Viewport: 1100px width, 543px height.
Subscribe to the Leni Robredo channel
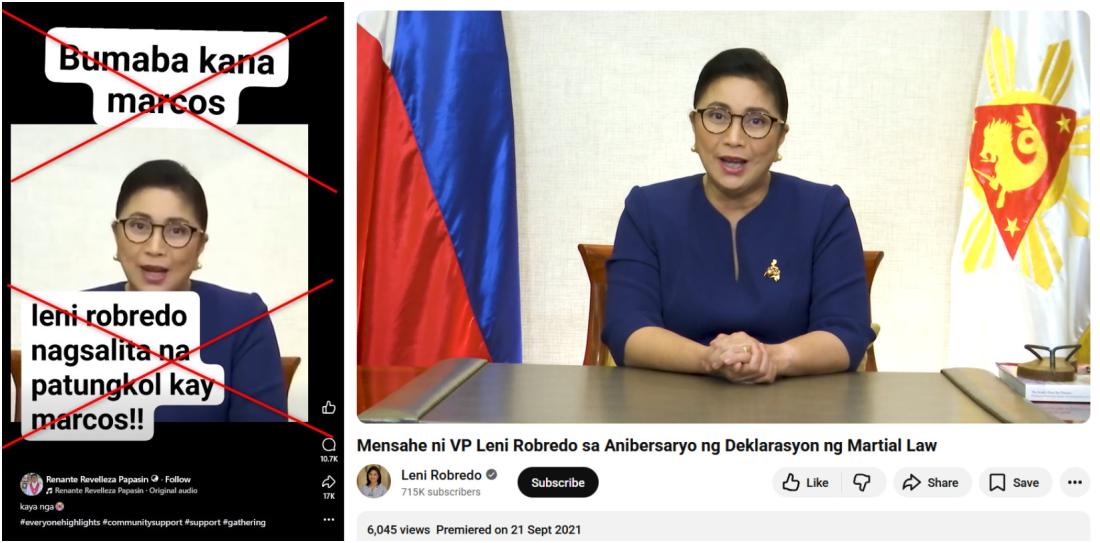click(558, 483)
